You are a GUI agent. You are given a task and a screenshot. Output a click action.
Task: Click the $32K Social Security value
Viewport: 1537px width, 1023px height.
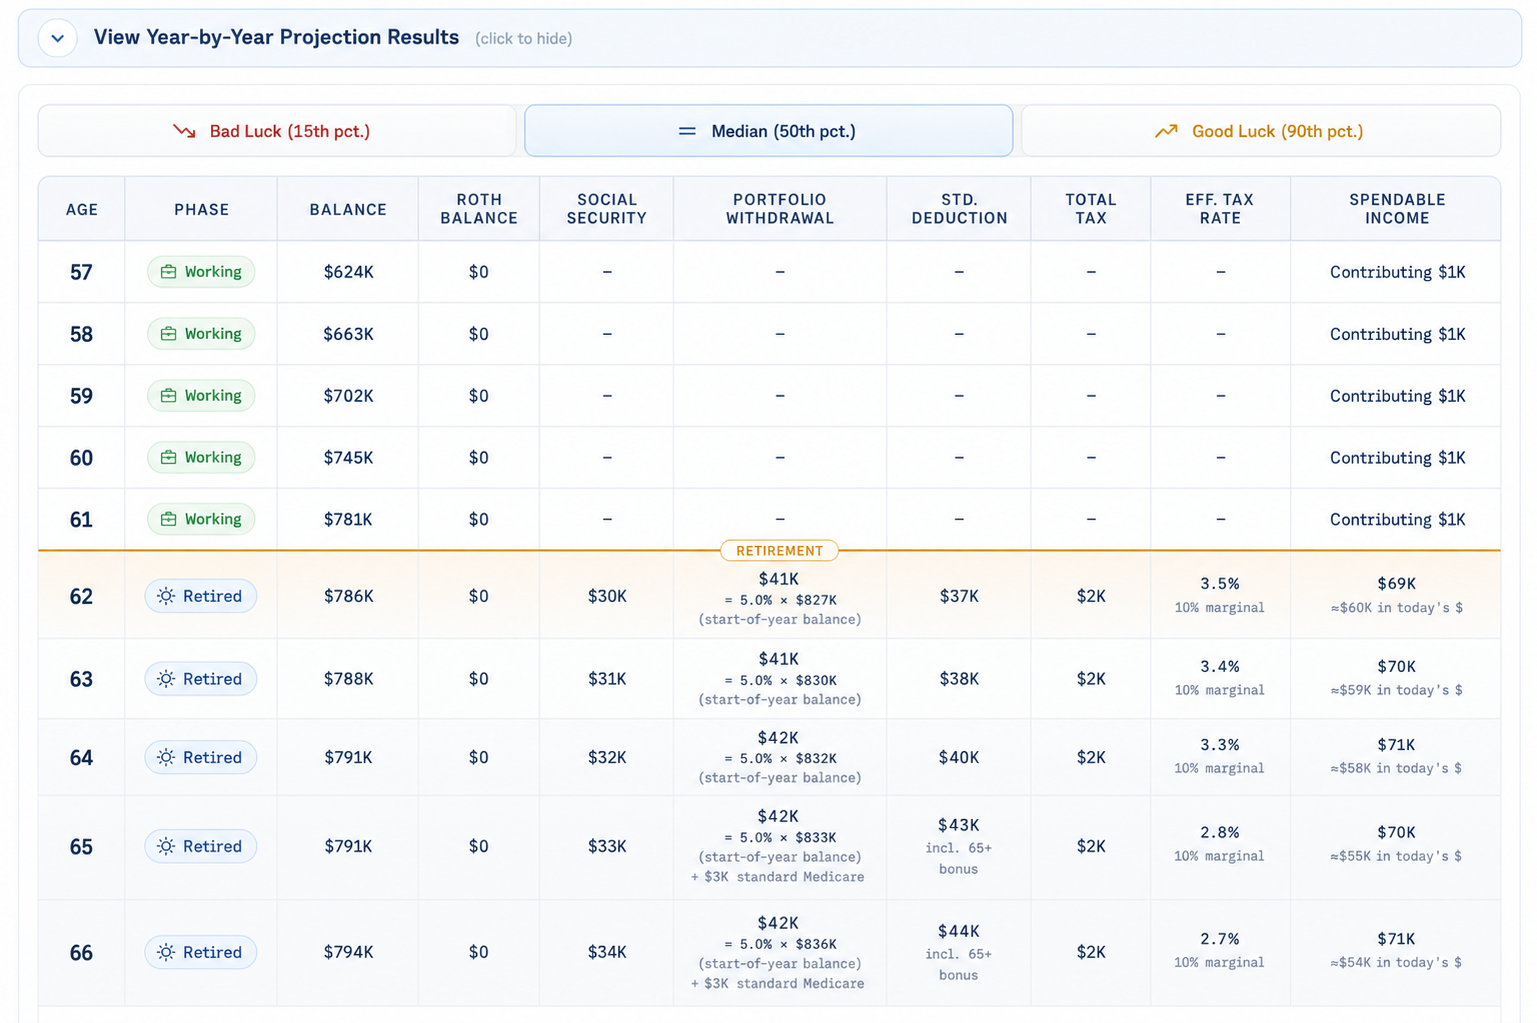(607, 757)
